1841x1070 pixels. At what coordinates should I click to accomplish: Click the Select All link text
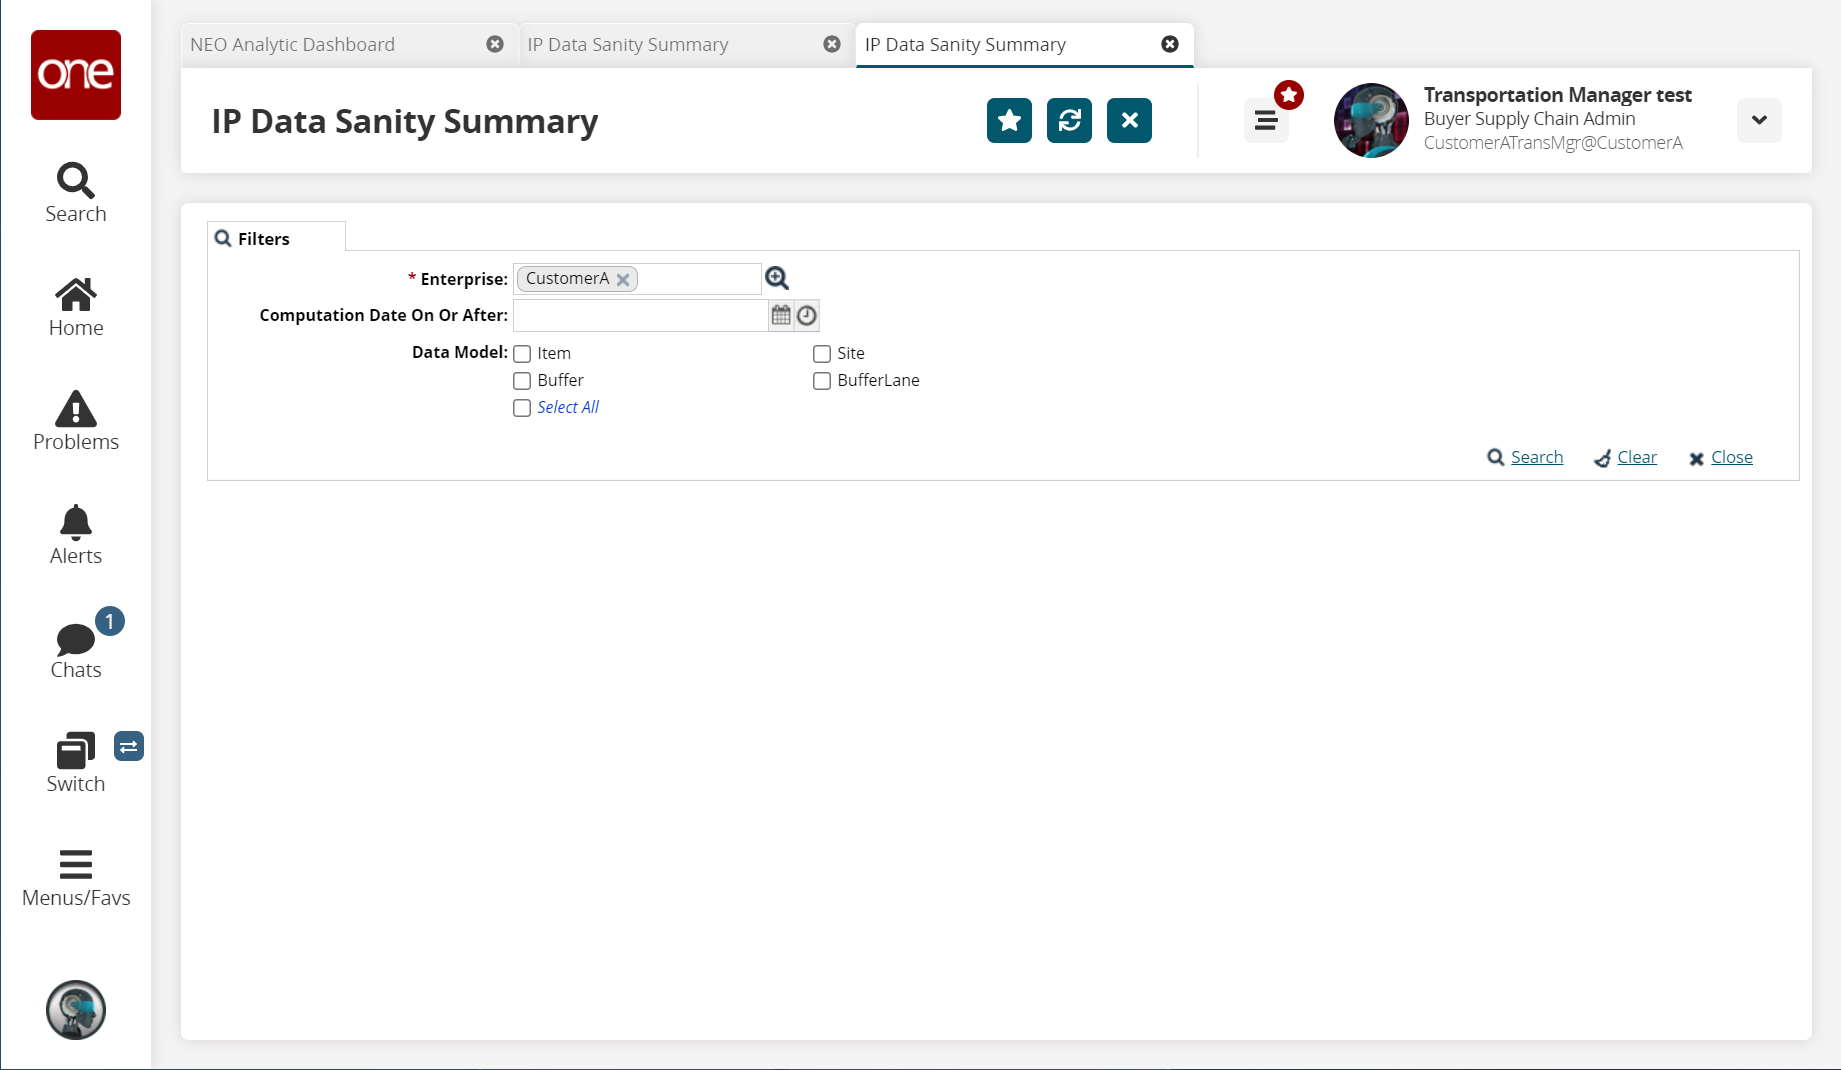click(x=568, y=407)
